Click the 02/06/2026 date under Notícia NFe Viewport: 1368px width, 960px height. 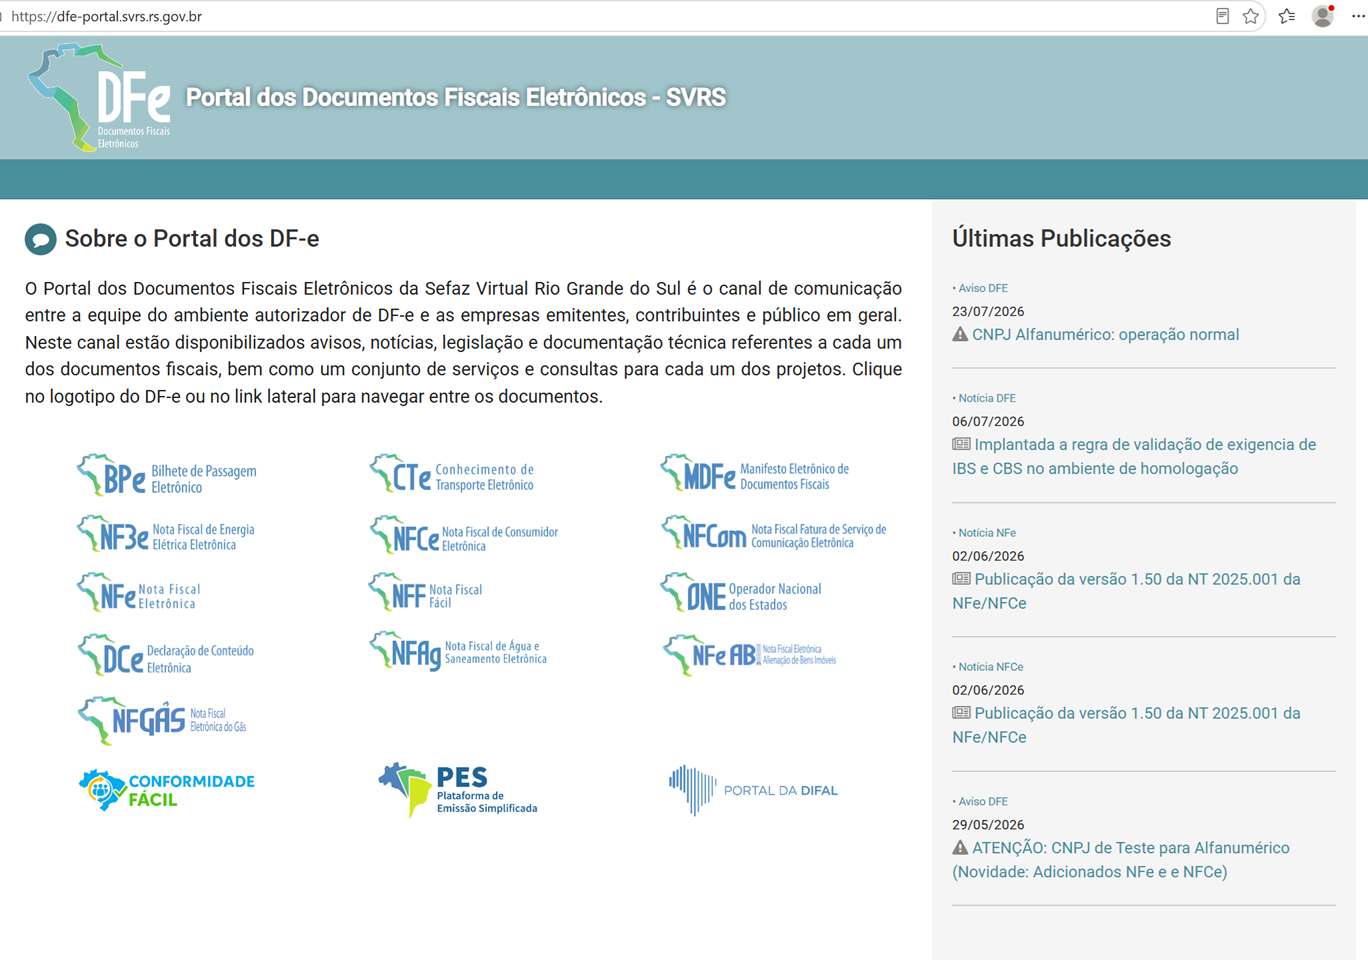click(988, 556)
